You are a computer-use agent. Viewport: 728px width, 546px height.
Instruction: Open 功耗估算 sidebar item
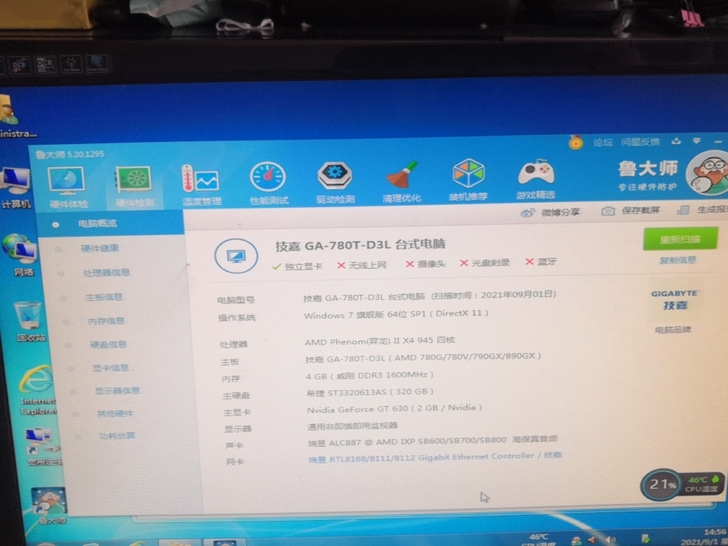click(117, 436)
